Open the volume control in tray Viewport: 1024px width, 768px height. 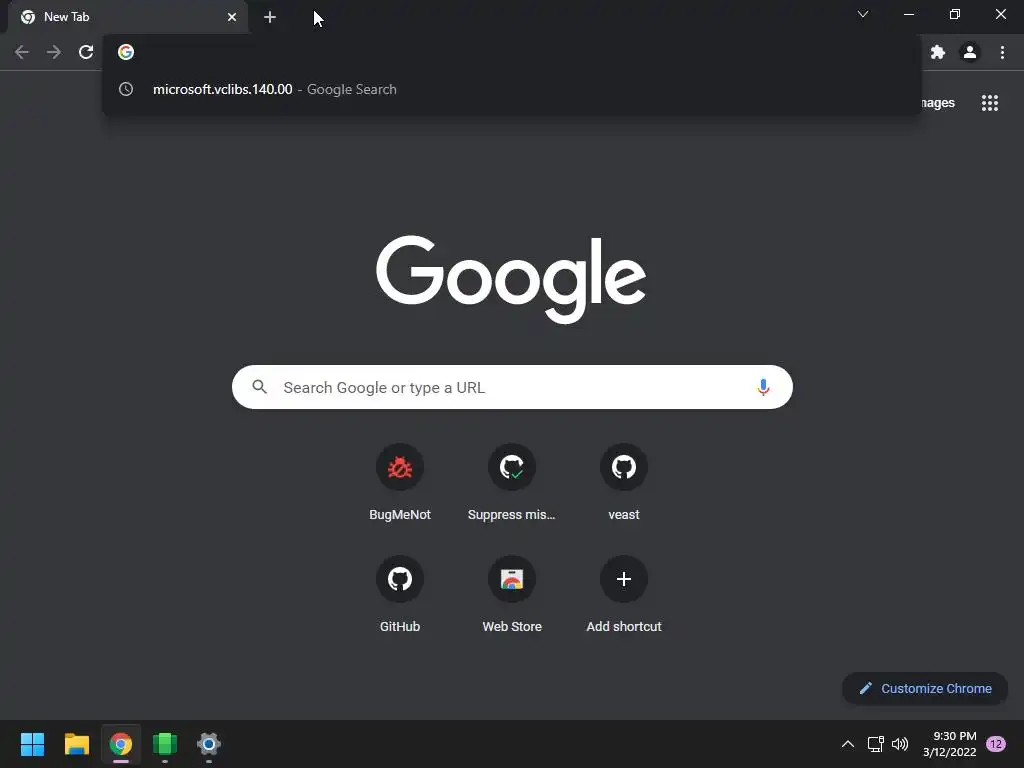[900, 744]
